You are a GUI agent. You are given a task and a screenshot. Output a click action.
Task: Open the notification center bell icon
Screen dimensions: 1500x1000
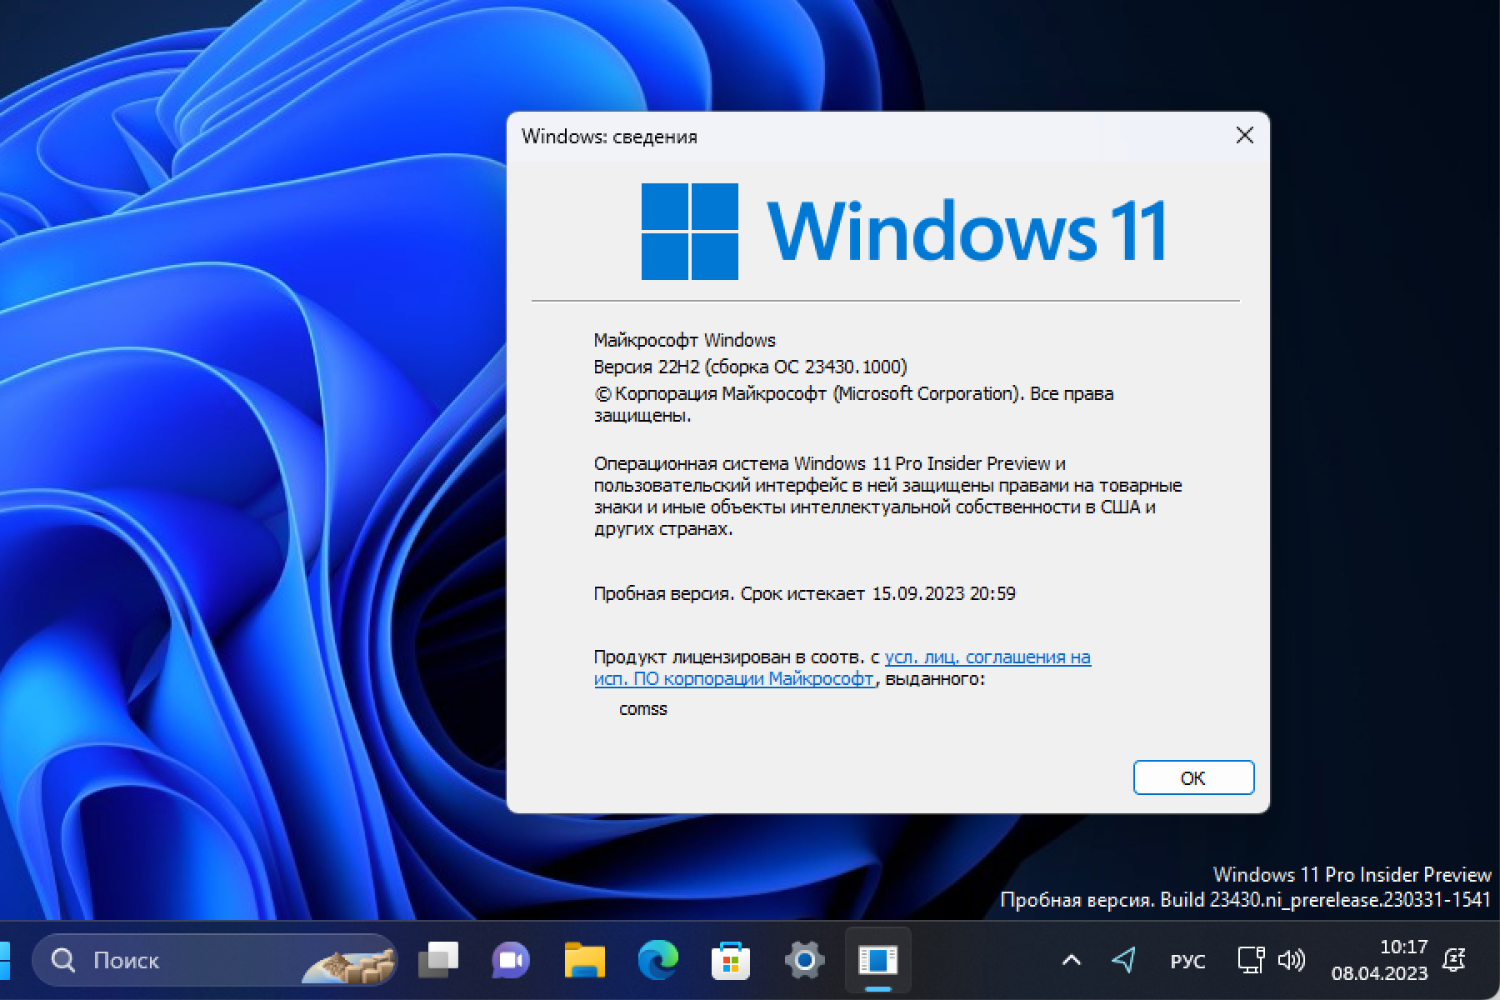tap(1455, 960)
